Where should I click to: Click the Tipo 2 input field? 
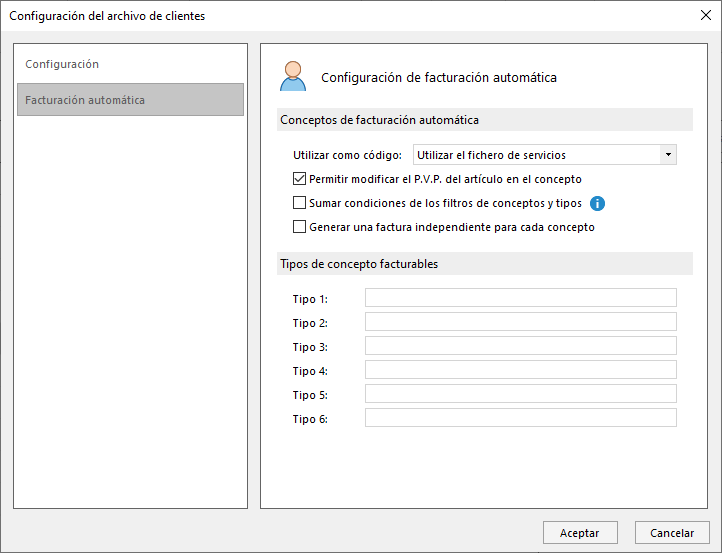(x=521, y=321)
